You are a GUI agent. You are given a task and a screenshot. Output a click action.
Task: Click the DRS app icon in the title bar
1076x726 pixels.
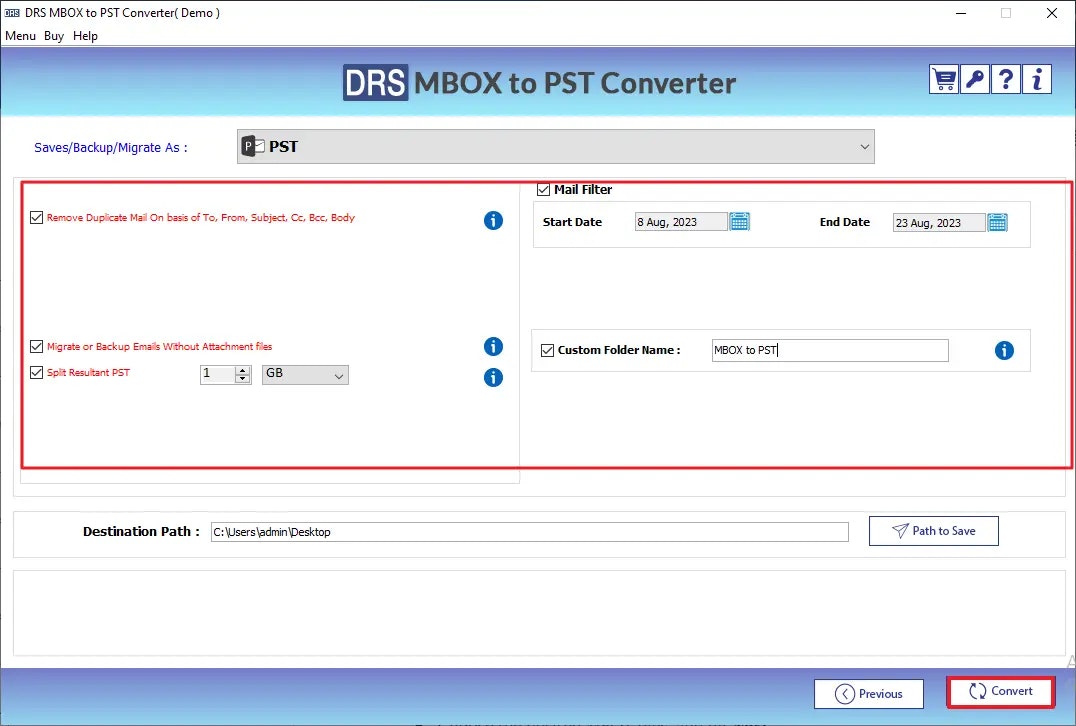tap(12, 13)
